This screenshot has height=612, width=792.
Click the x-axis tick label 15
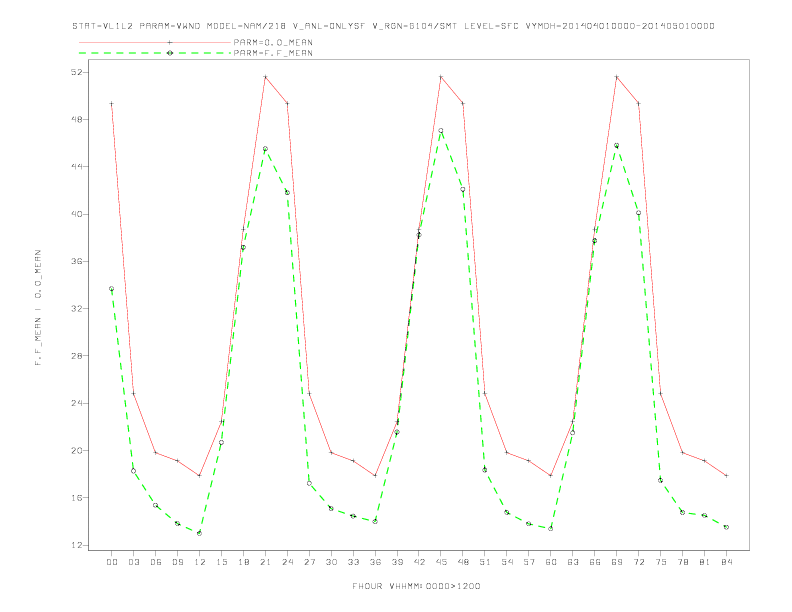[221, 562]
